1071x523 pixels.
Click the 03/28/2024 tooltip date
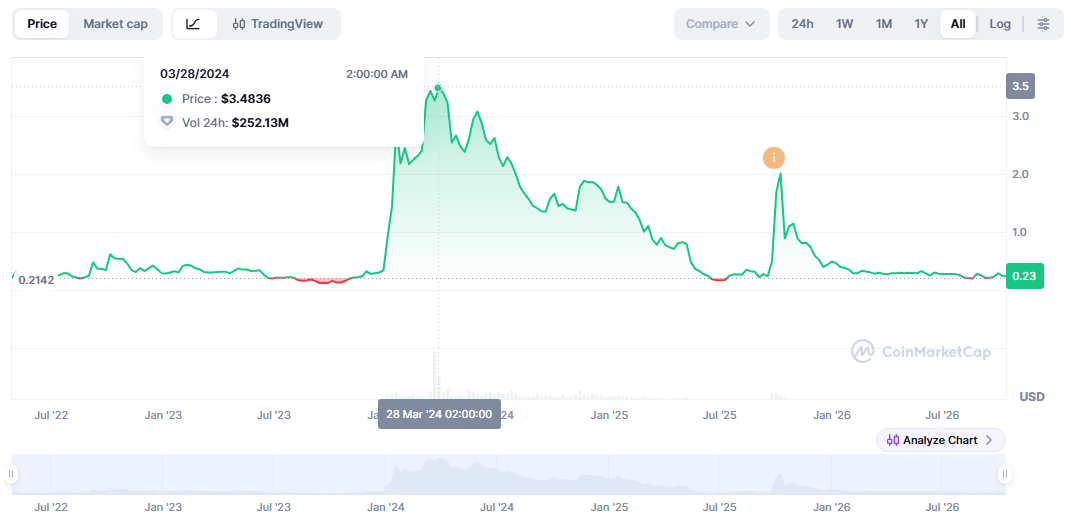tap(195, 74)
